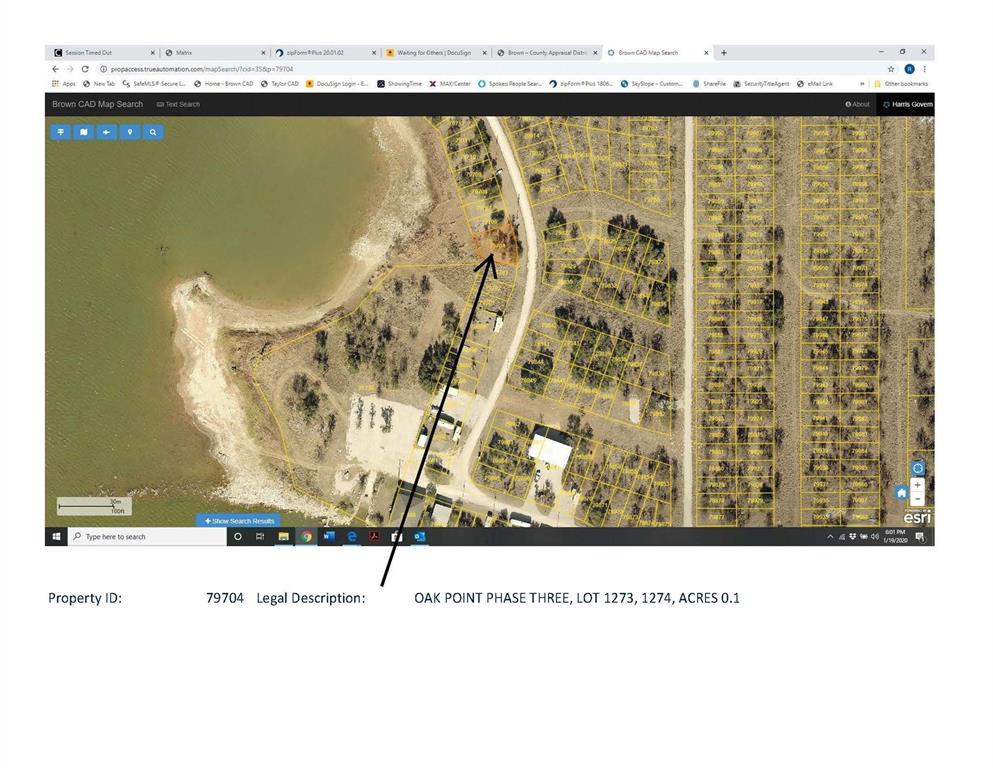Open Microsoft Edge from the taskbar
The image size is (993, 768).
point(352,536)
